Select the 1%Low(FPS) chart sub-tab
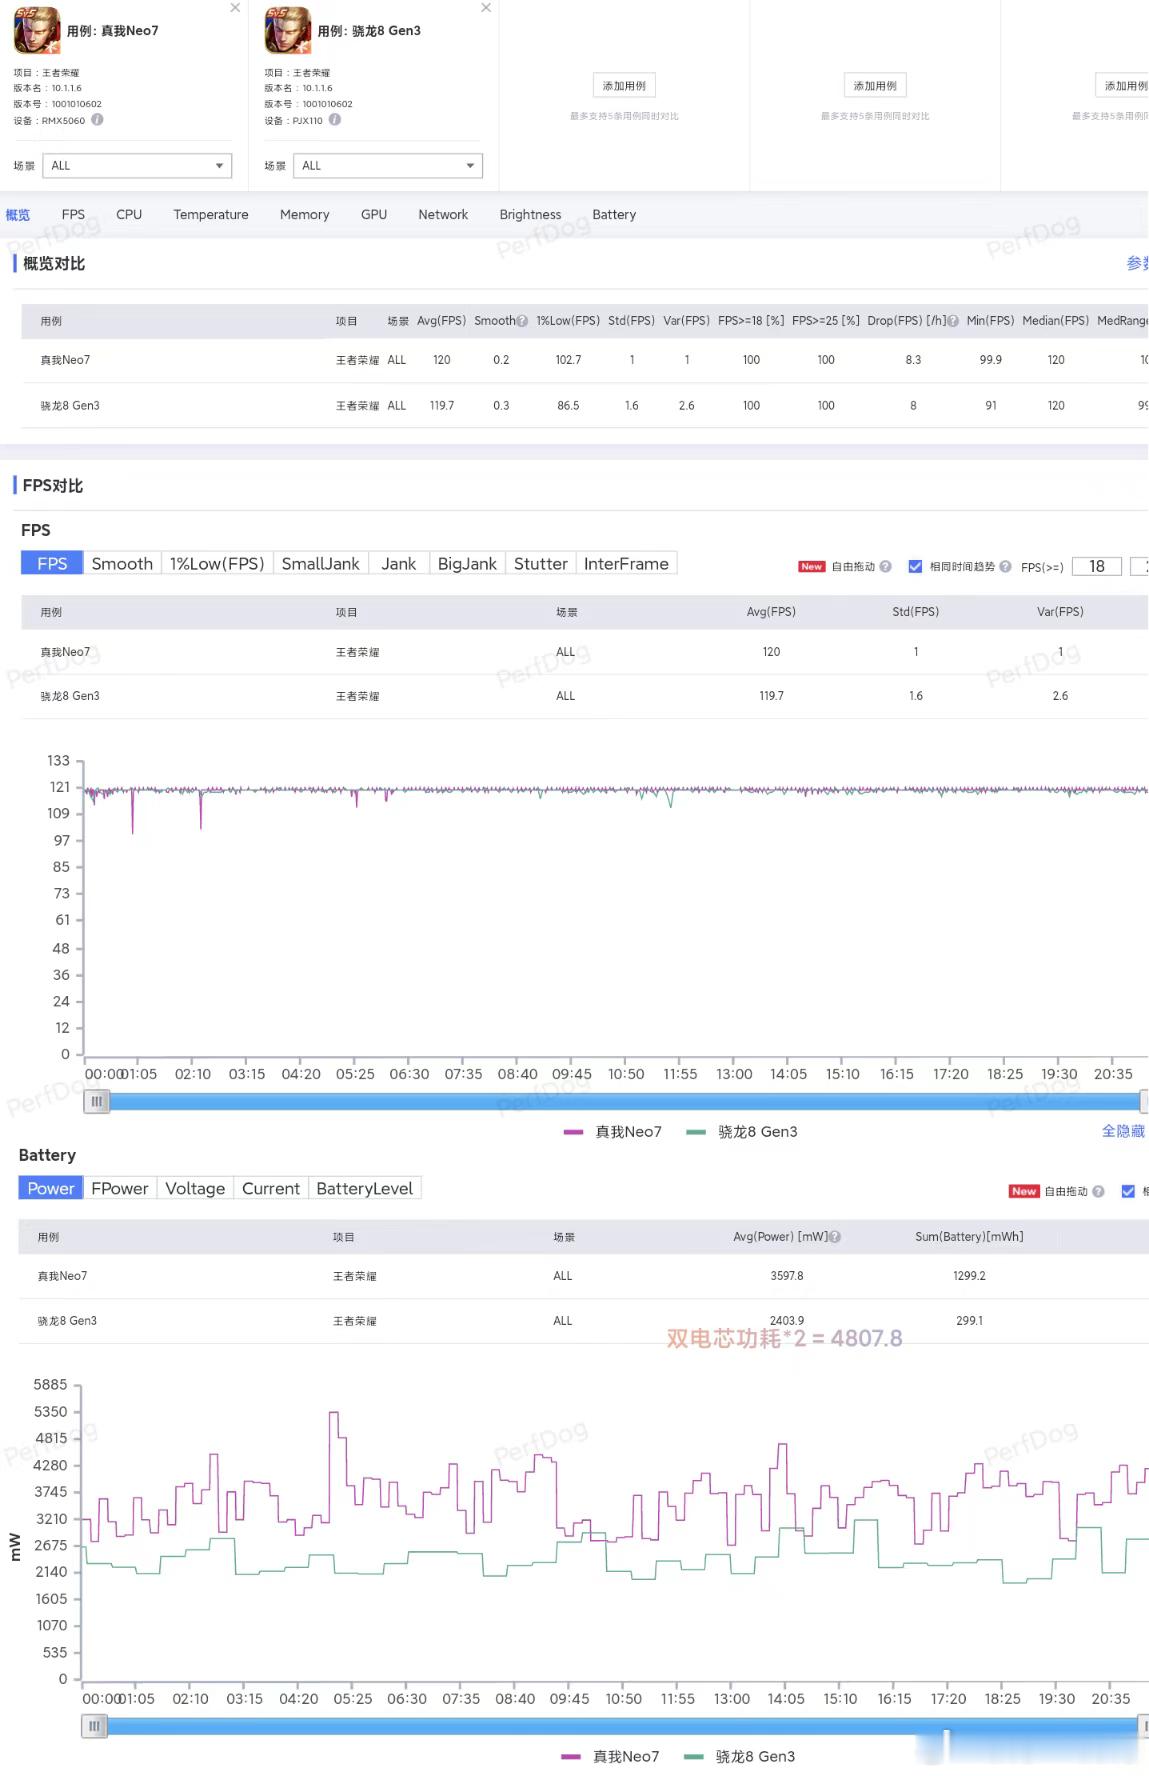Screen dimensions: 1149x1776 tap(217, 564)
